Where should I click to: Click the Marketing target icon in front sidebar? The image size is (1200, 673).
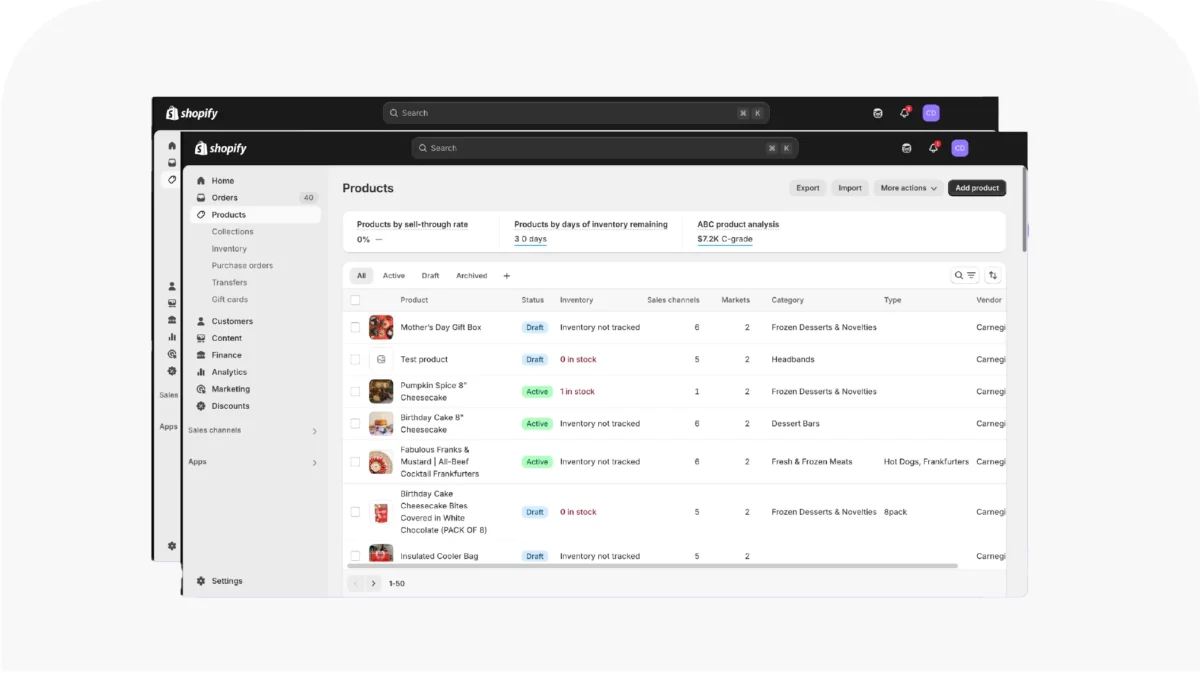201,389
